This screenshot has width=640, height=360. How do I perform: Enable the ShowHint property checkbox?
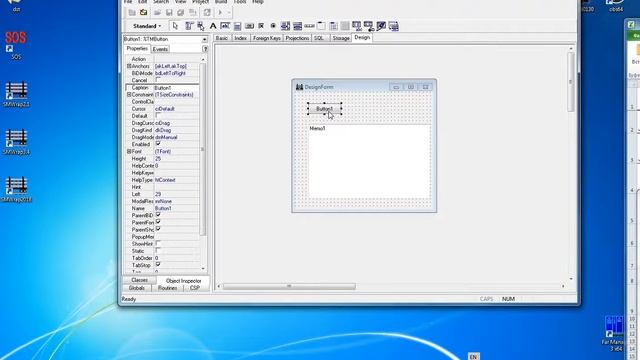point(158,244)
